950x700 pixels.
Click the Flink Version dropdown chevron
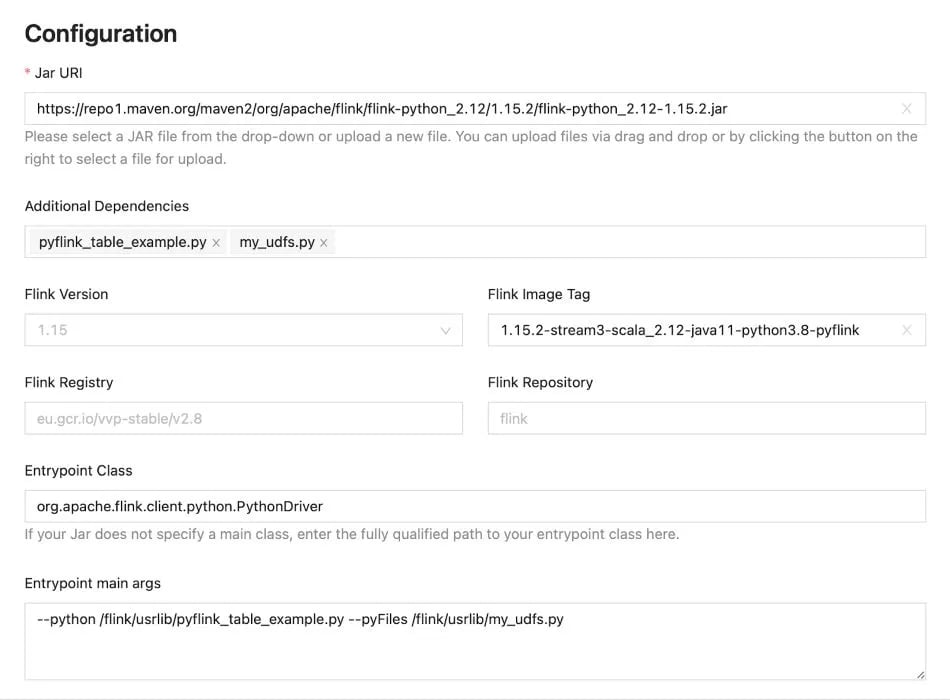pyautogui.click(x=447, y=330)
